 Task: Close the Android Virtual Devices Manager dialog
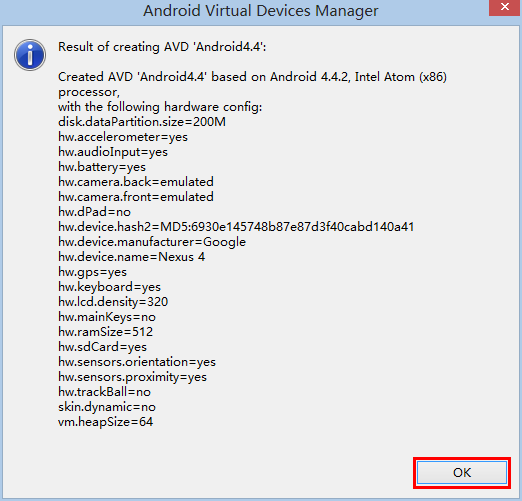pyautogui.click(x=505, y=7)
